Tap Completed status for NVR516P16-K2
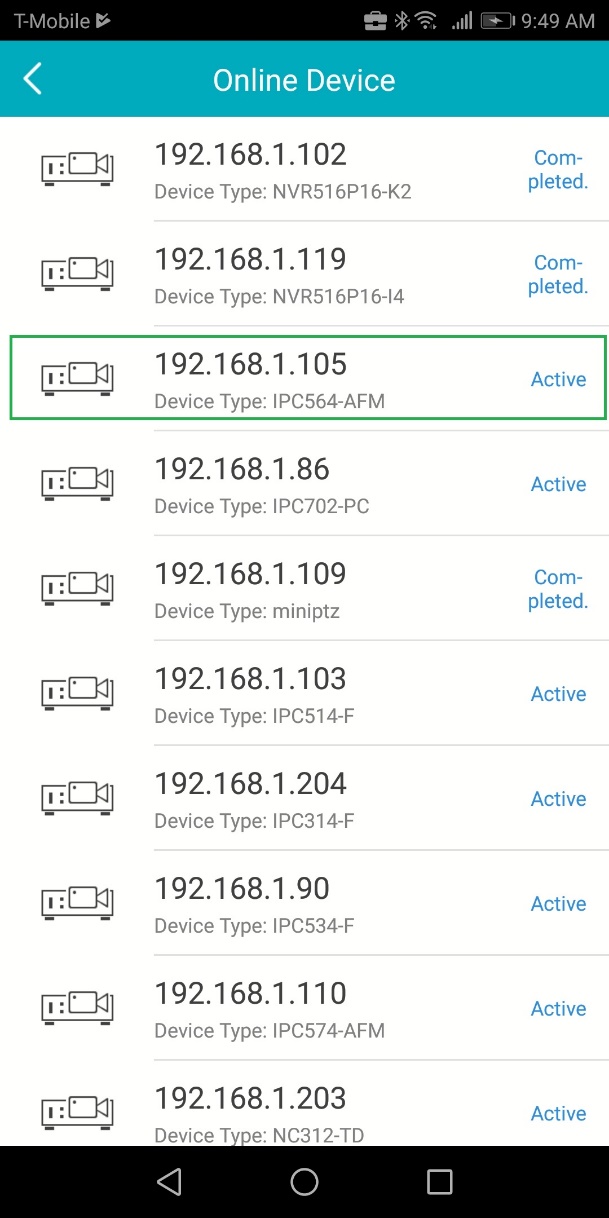 pos(558,169)
